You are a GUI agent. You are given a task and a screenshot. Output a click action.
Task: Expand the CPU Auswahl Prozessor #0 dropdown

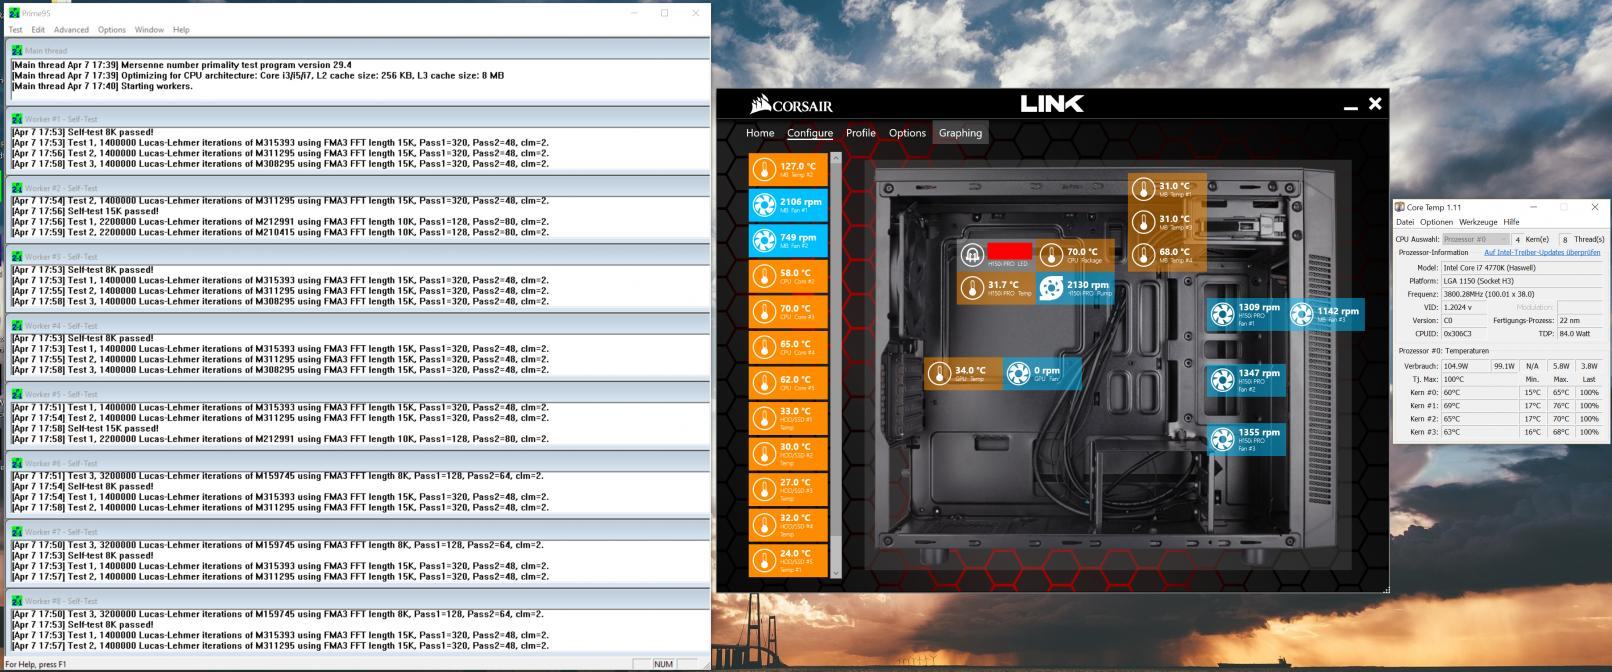coord(1475,239)
